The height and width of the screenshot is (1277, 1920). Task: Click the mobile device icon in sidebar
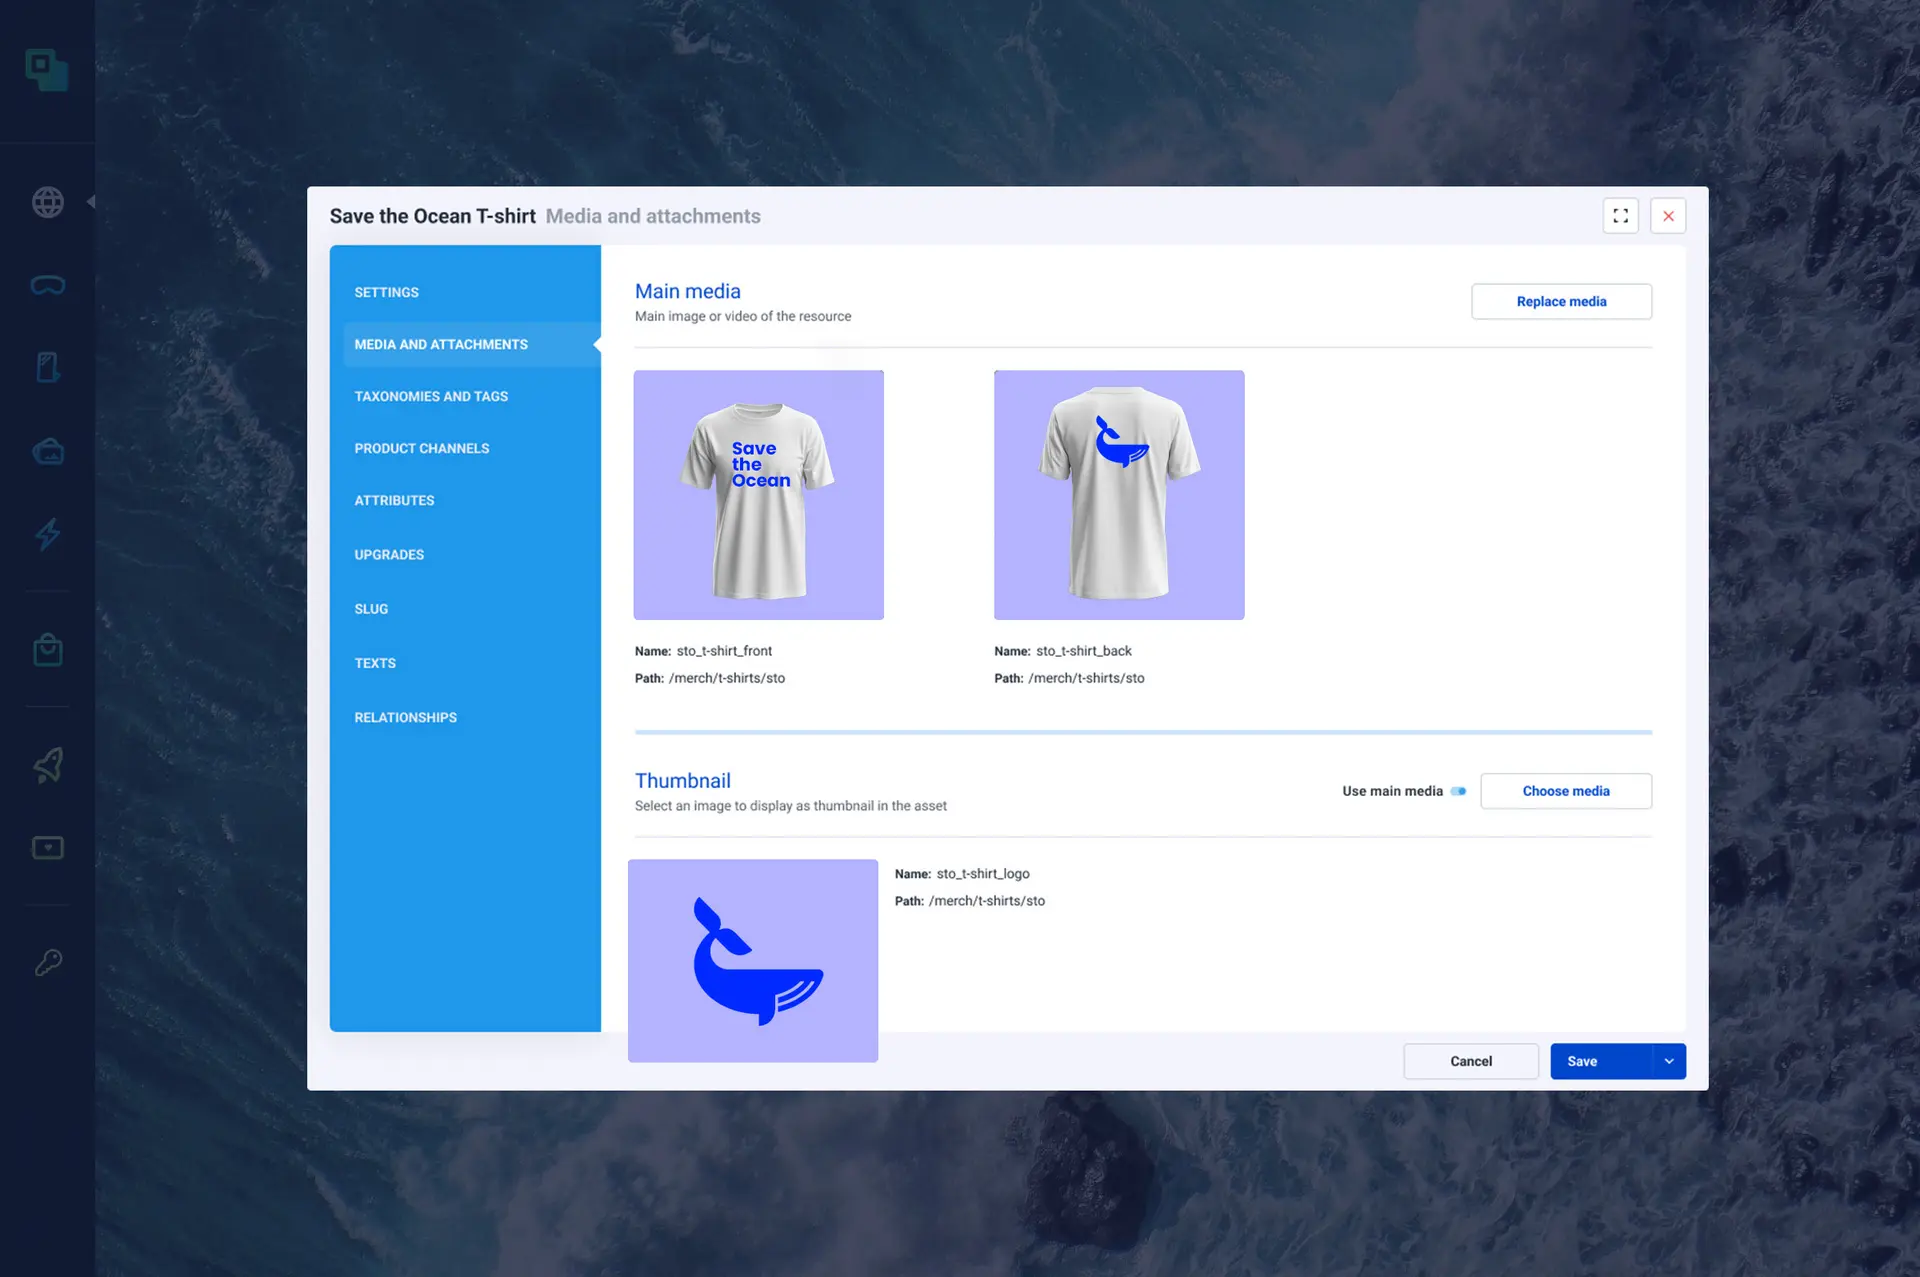pos(47,367)
